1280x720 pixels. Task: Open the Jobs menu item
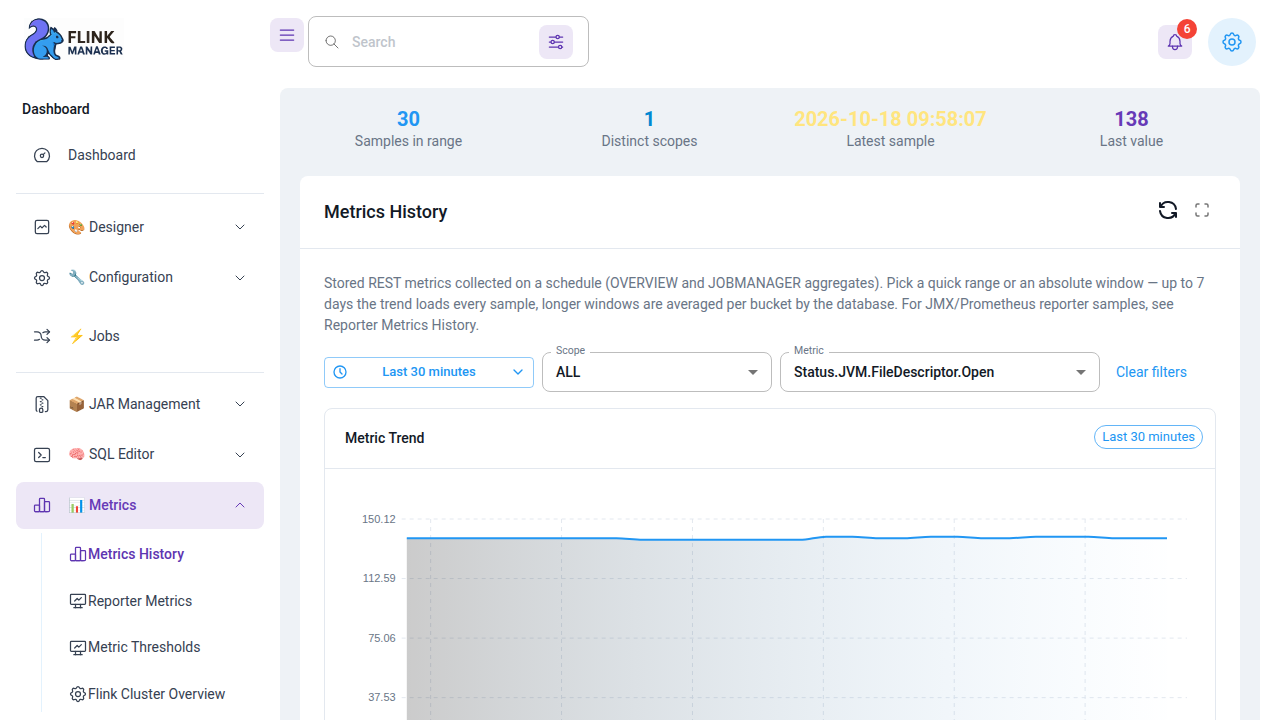pos(140,336)
